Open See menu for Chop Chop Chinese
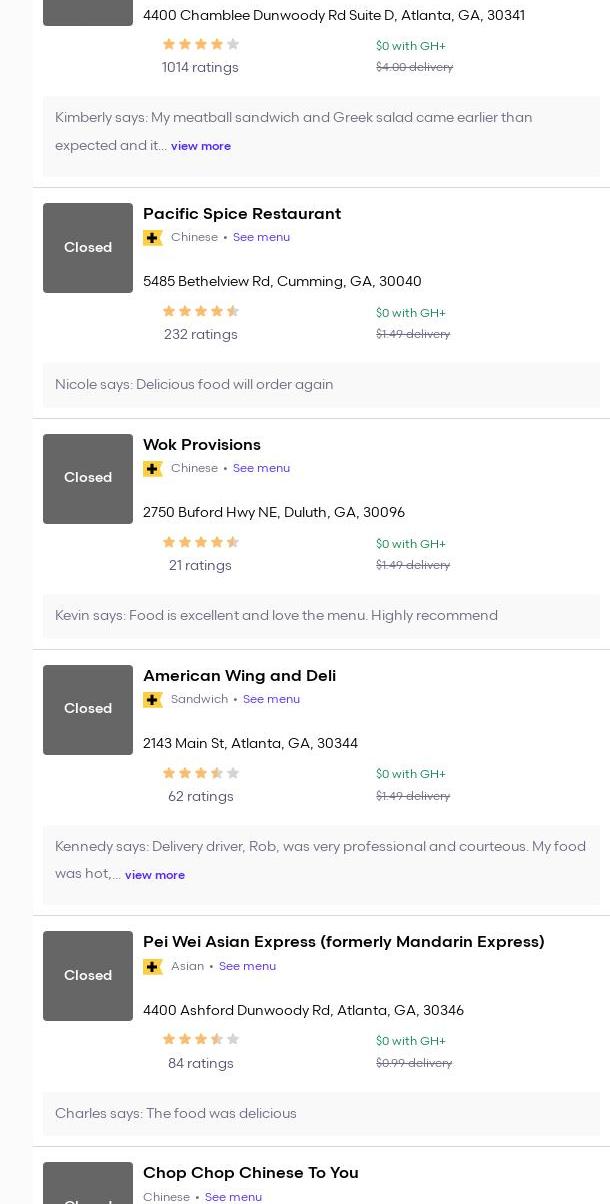Image resolution: width=610 pixels, height=1204 pixels. click(233, 1197)
